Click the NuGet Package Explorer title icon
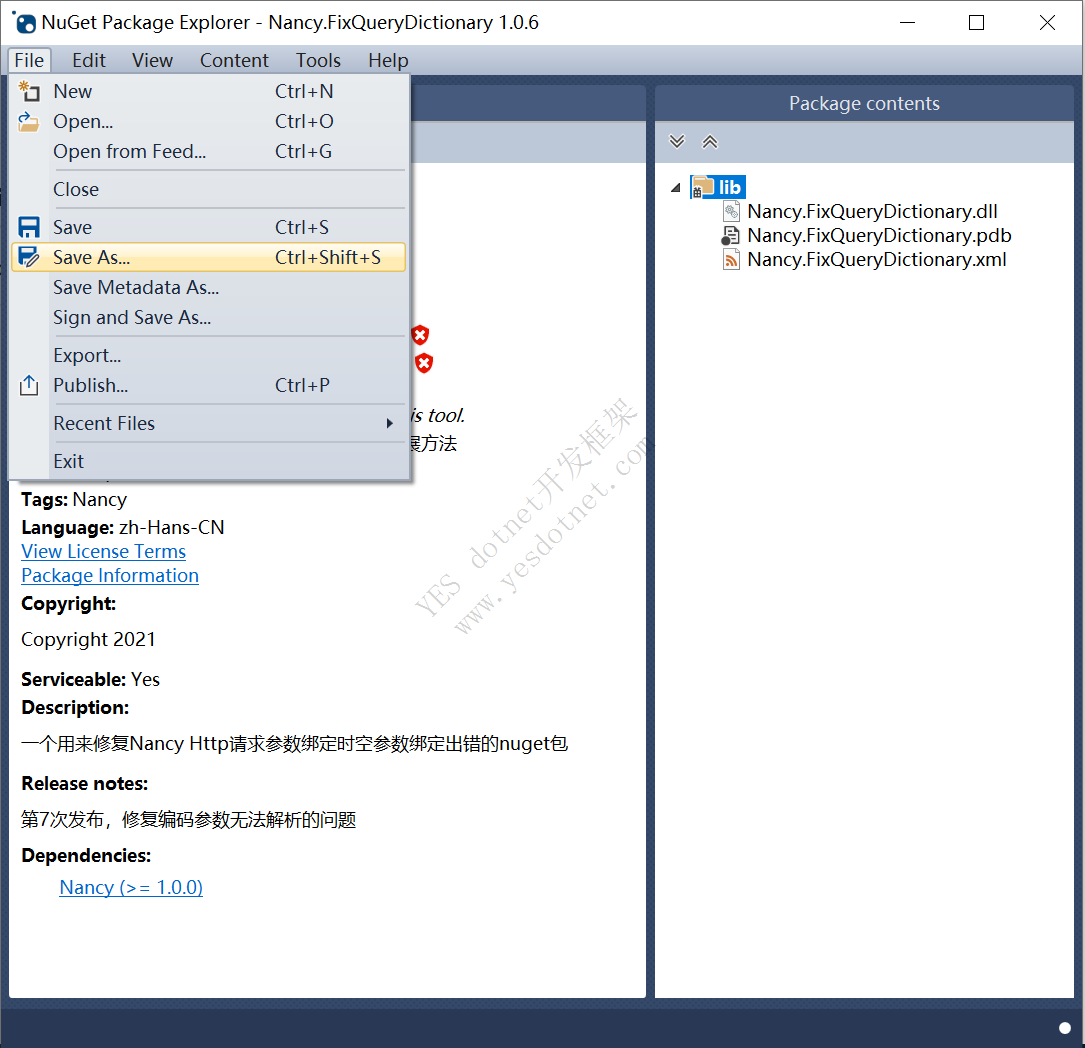The image size is (1085, 1048). [24, 23]
